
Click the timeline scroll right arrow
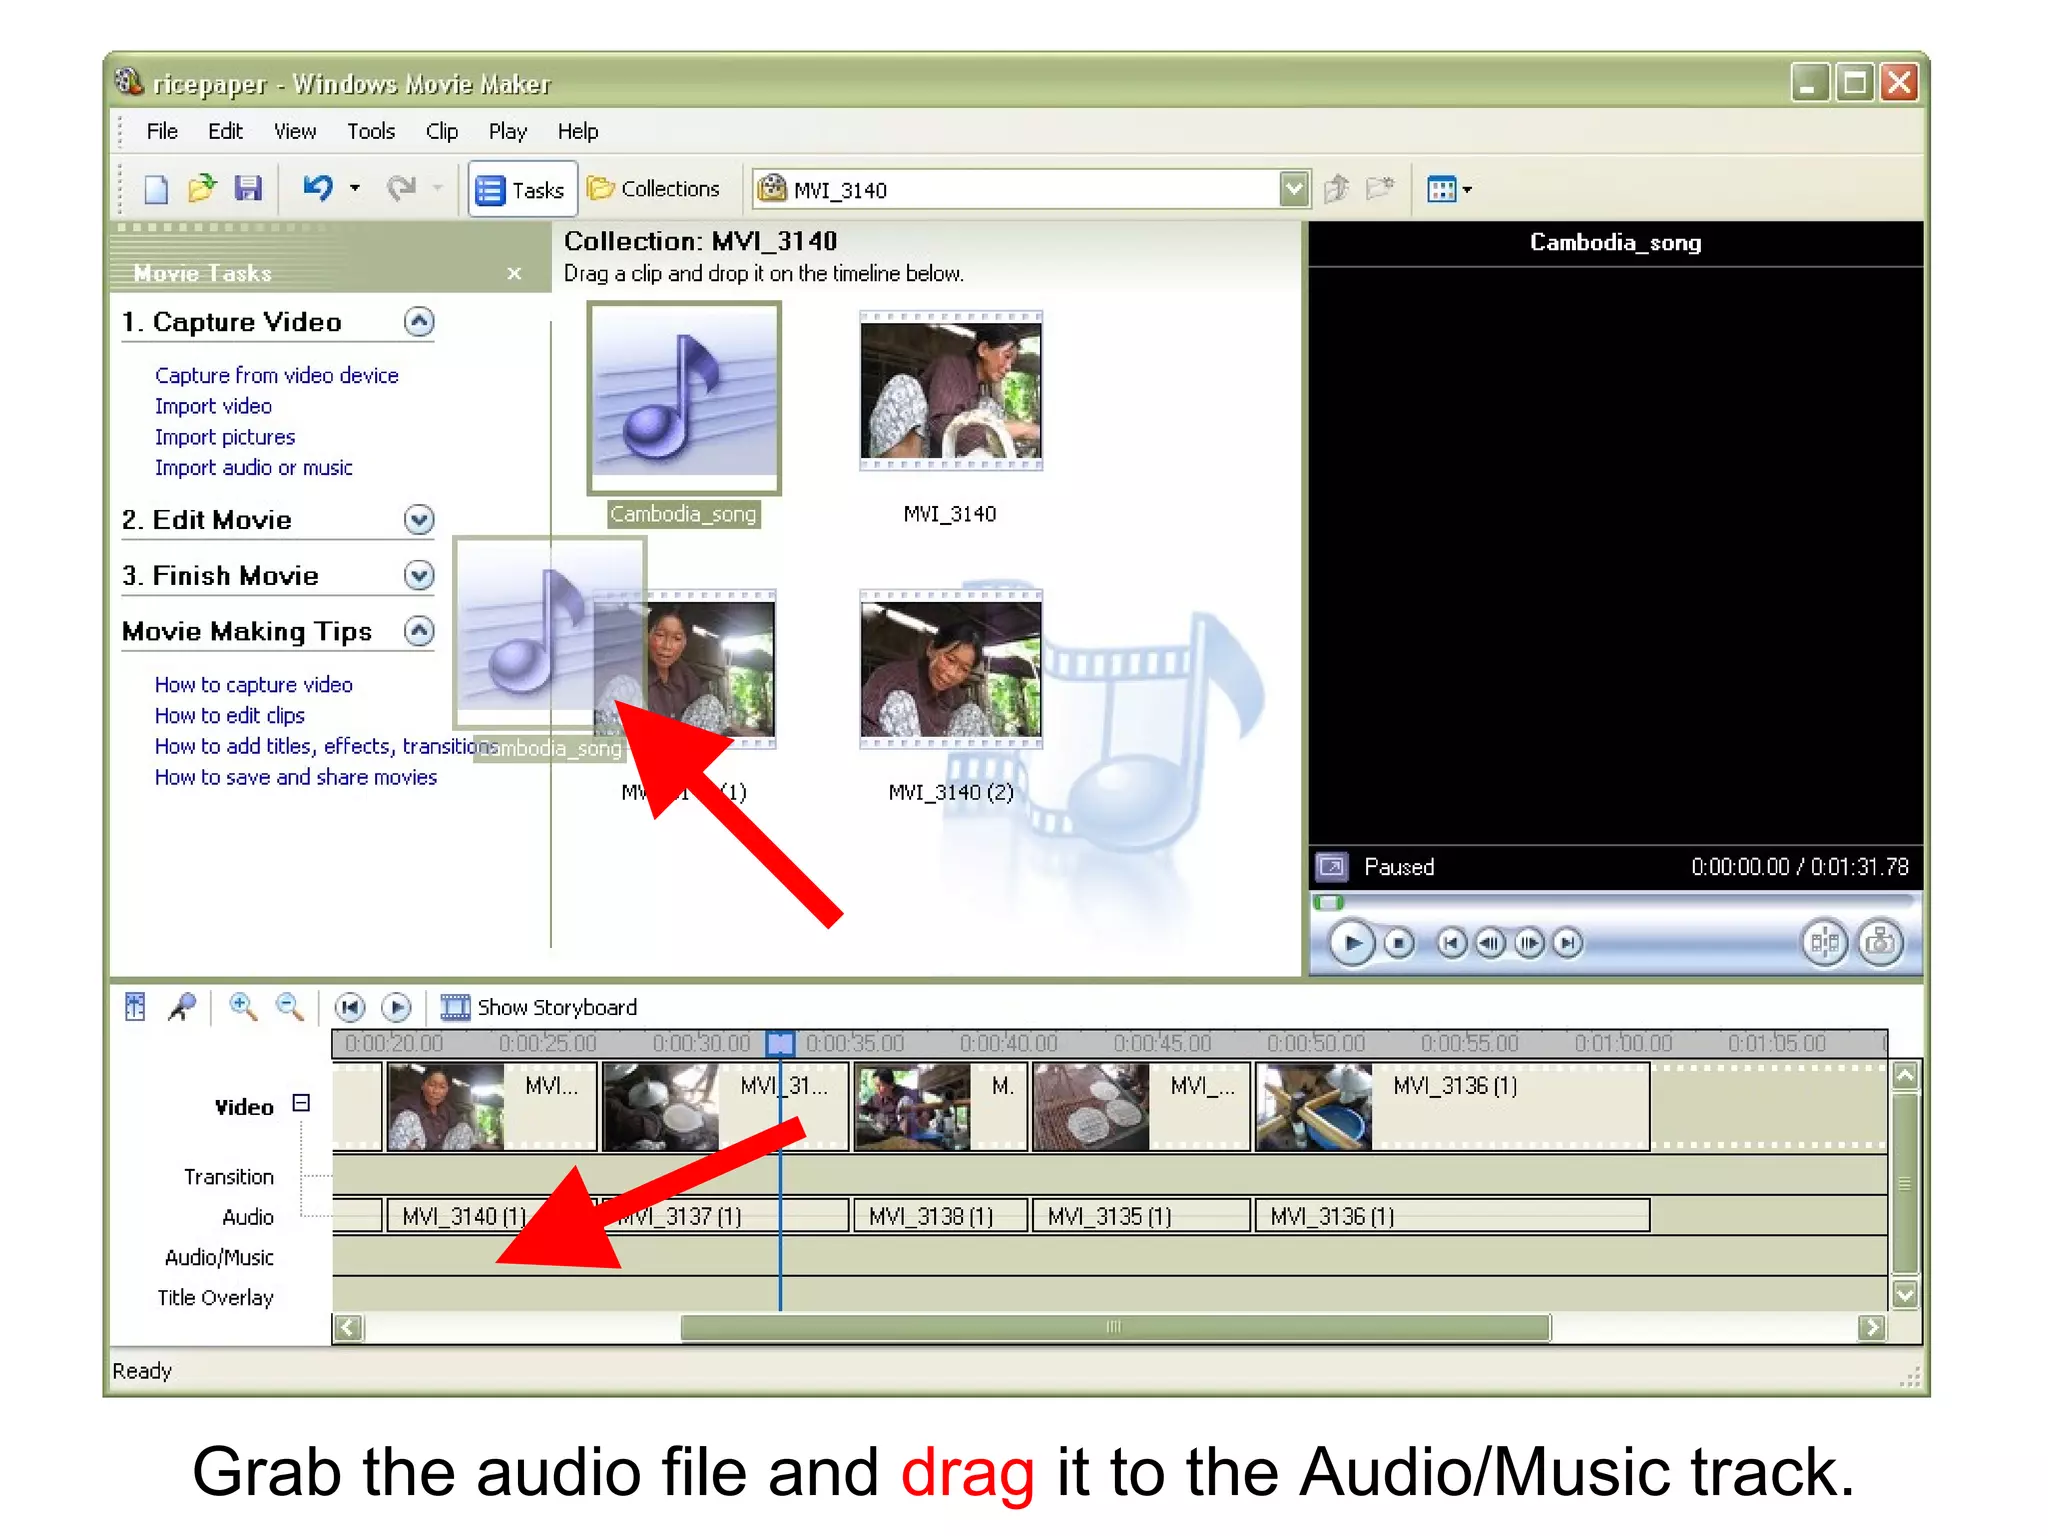pos(1871,1327)
